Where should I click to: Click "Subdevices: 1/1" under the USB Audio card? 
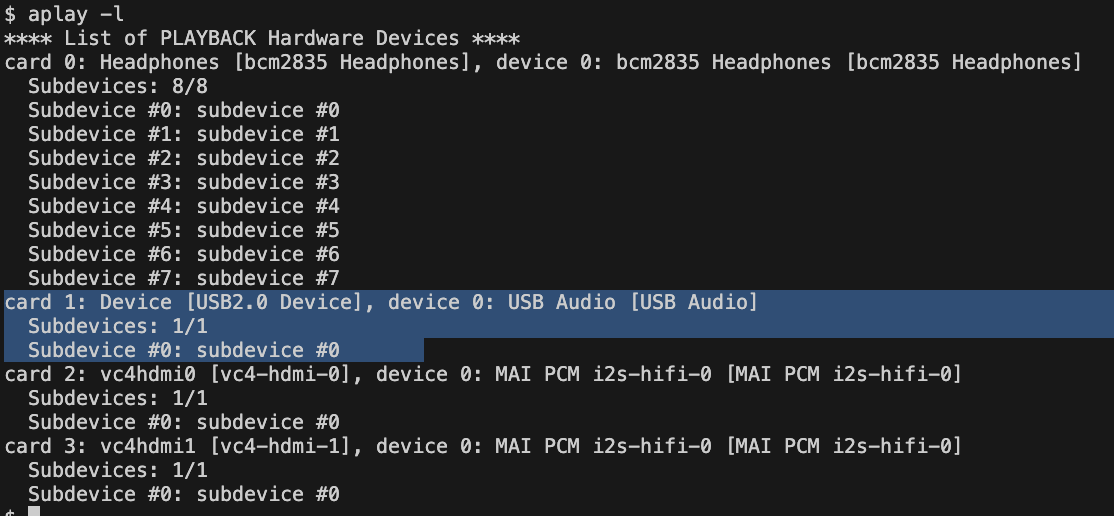[x=118, y=326]
